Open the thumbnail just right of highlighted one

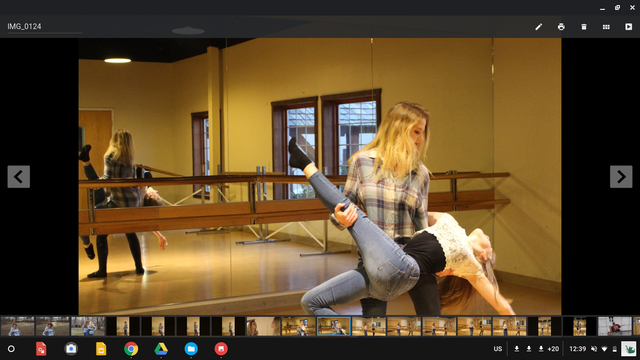[369, 327]
